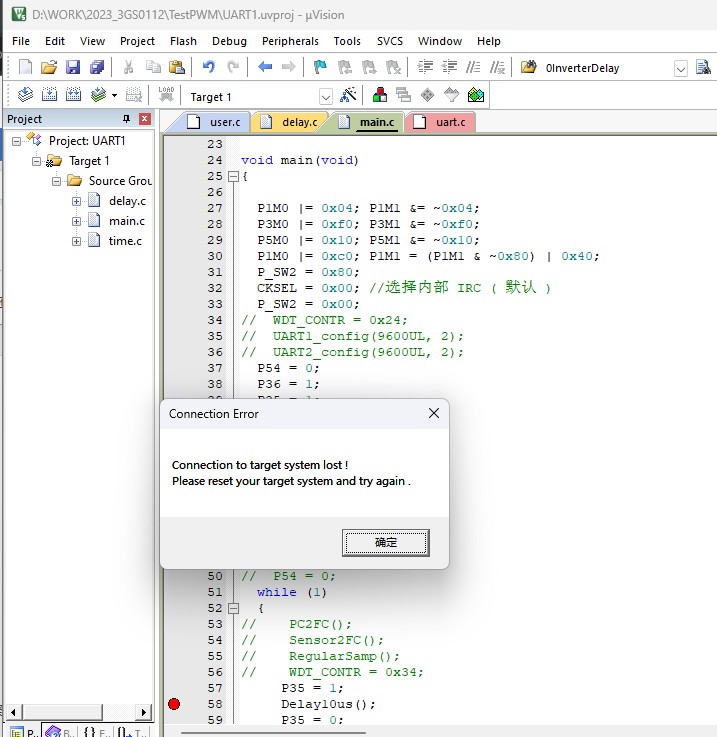Switch to the delay.c editor tab
This screenshot has width=717, height=737.
click(289, 122)
